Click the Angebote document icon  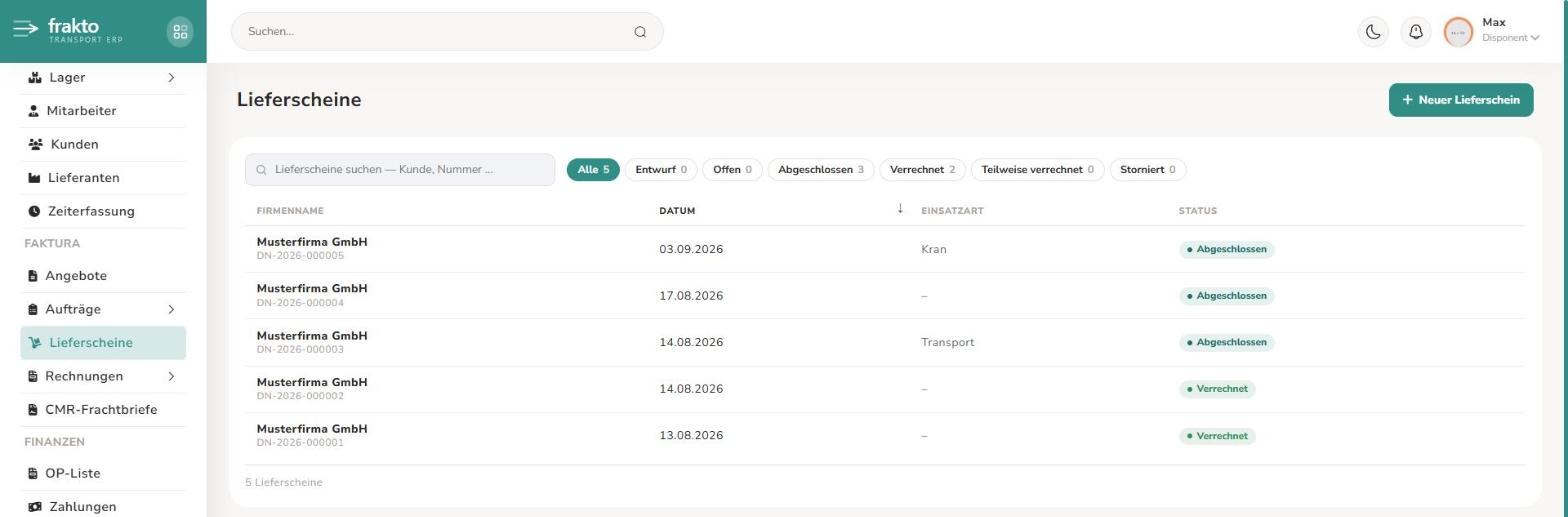(x=33, y=276)
